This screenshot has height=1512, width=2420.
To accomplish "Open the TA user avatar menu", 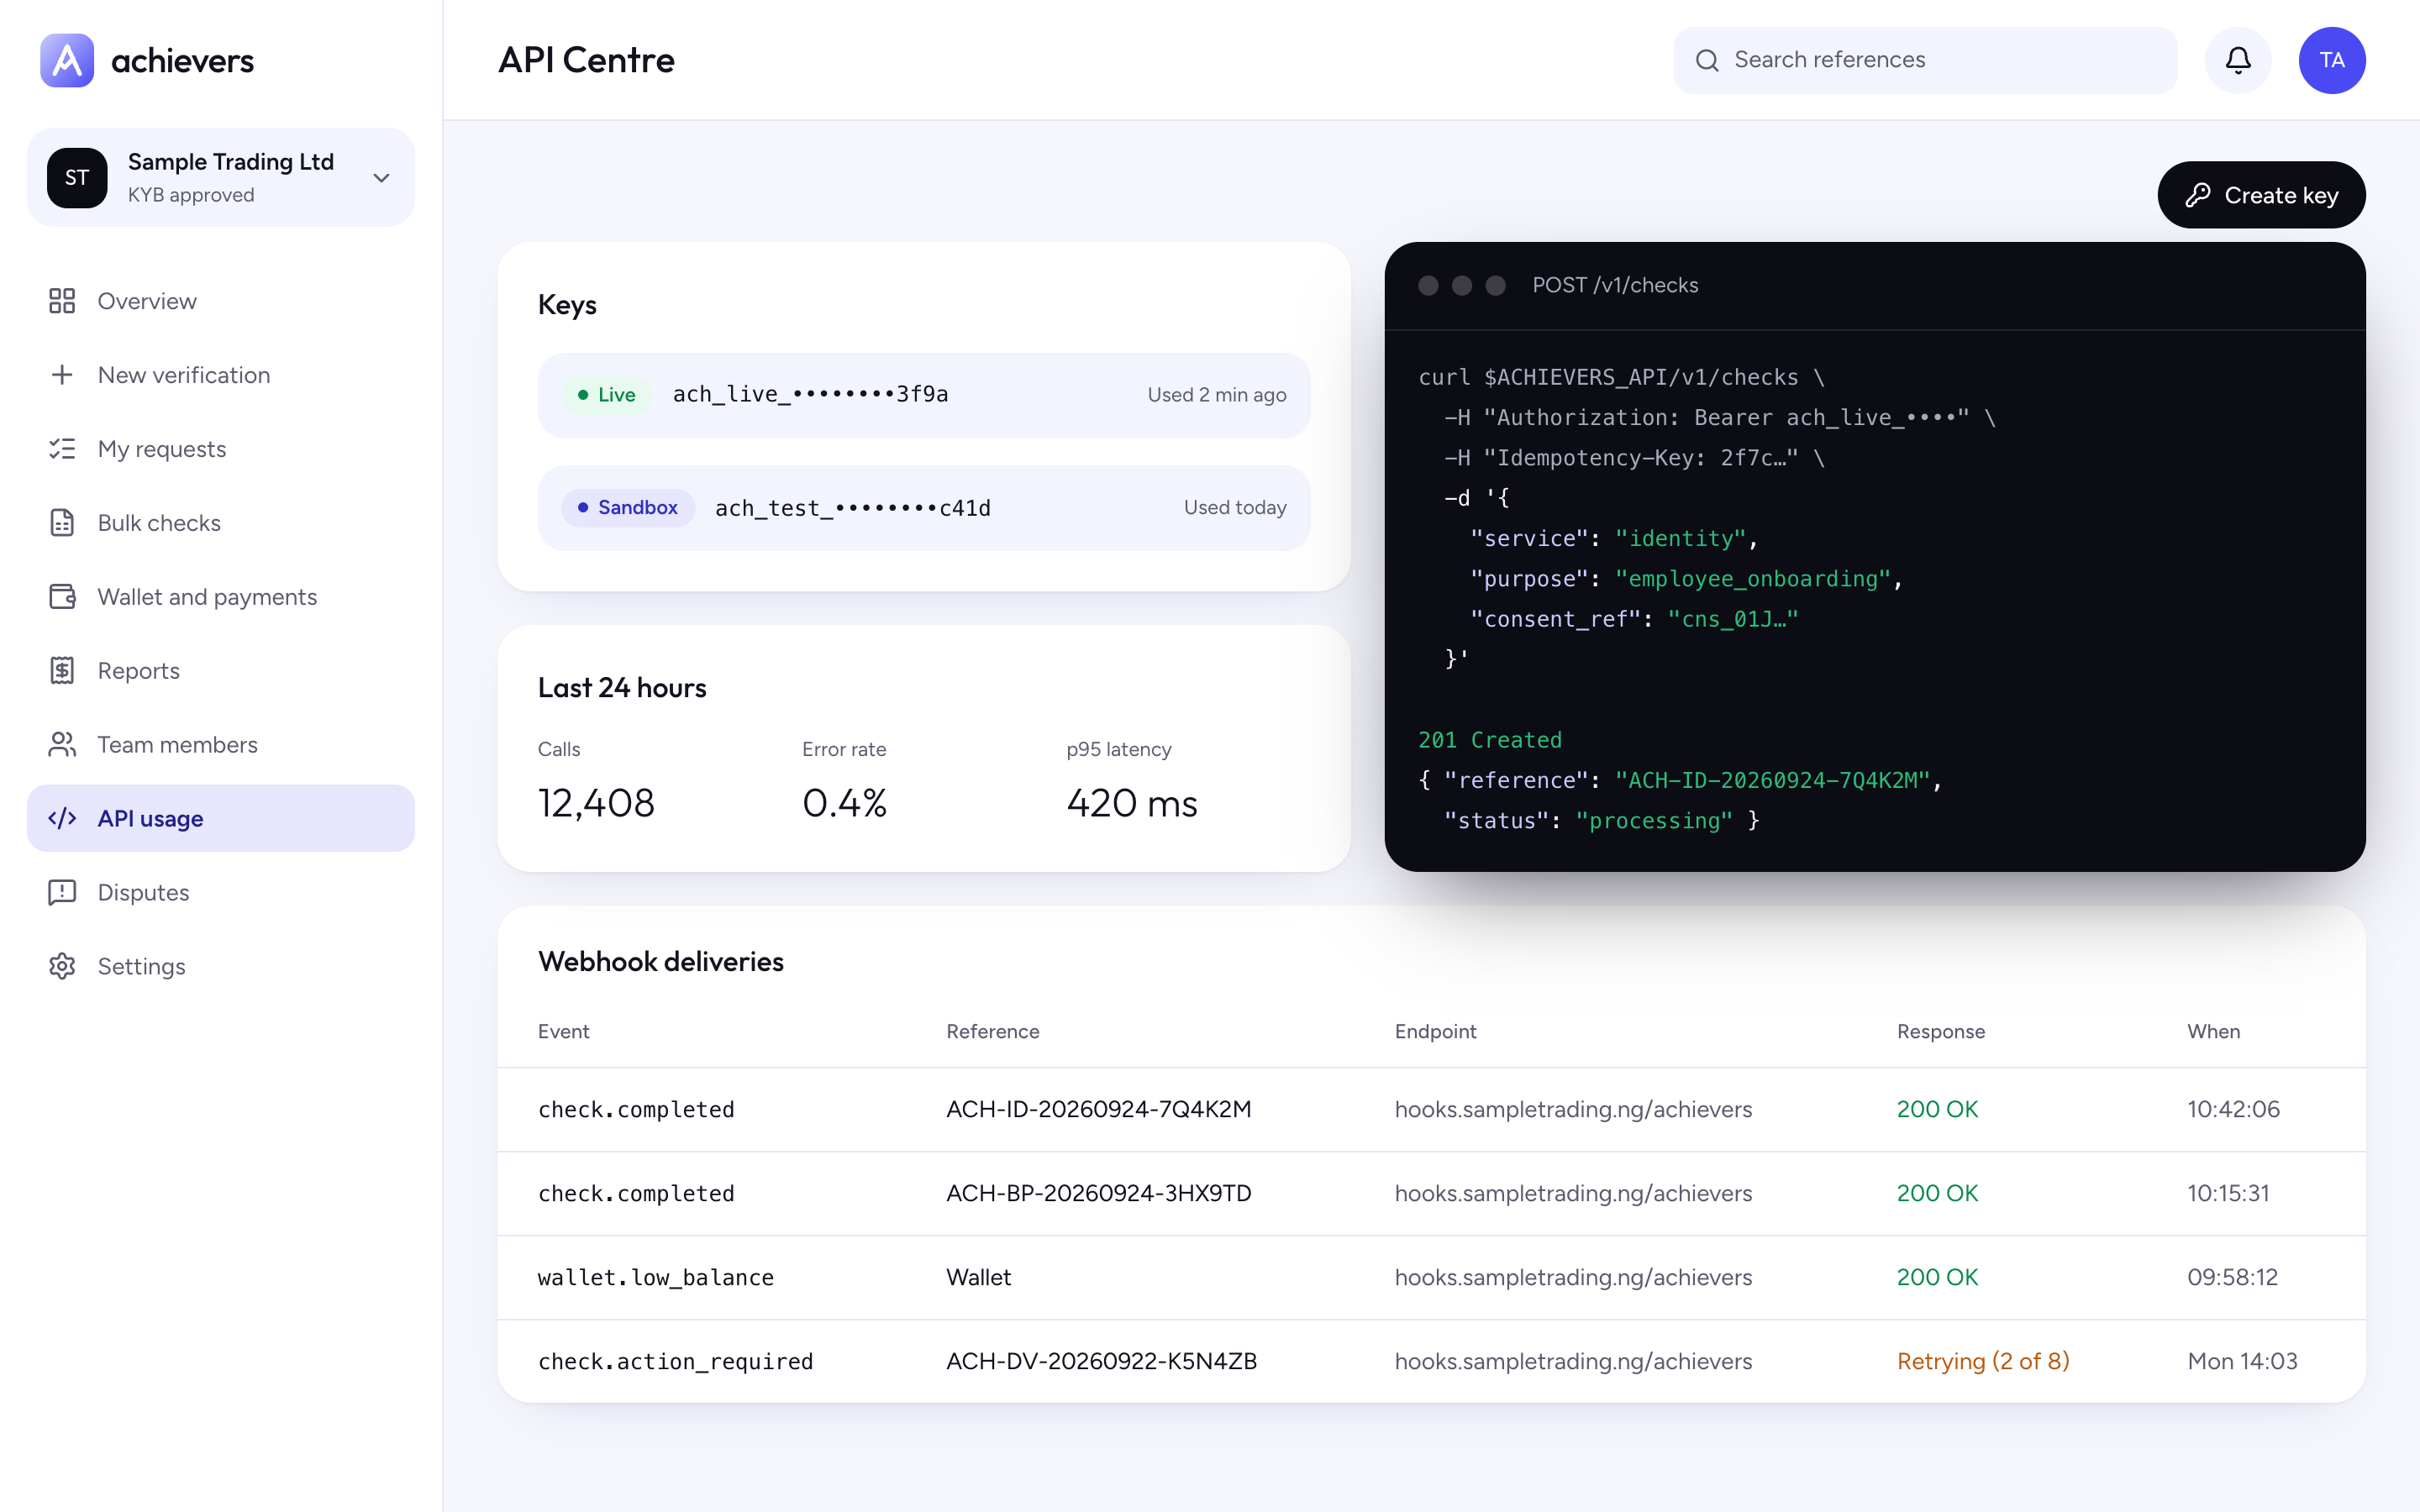I will [2332, 60].
